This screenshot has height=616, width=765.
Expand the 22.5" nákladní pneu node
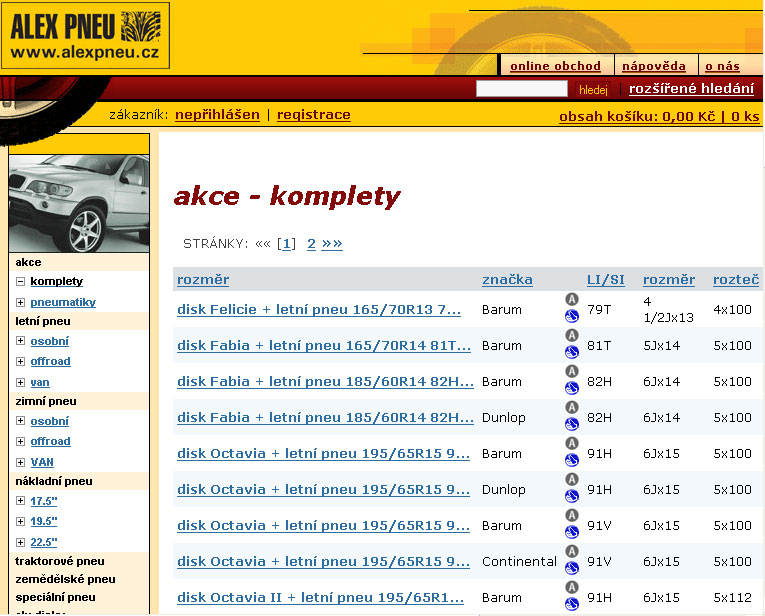20,542
